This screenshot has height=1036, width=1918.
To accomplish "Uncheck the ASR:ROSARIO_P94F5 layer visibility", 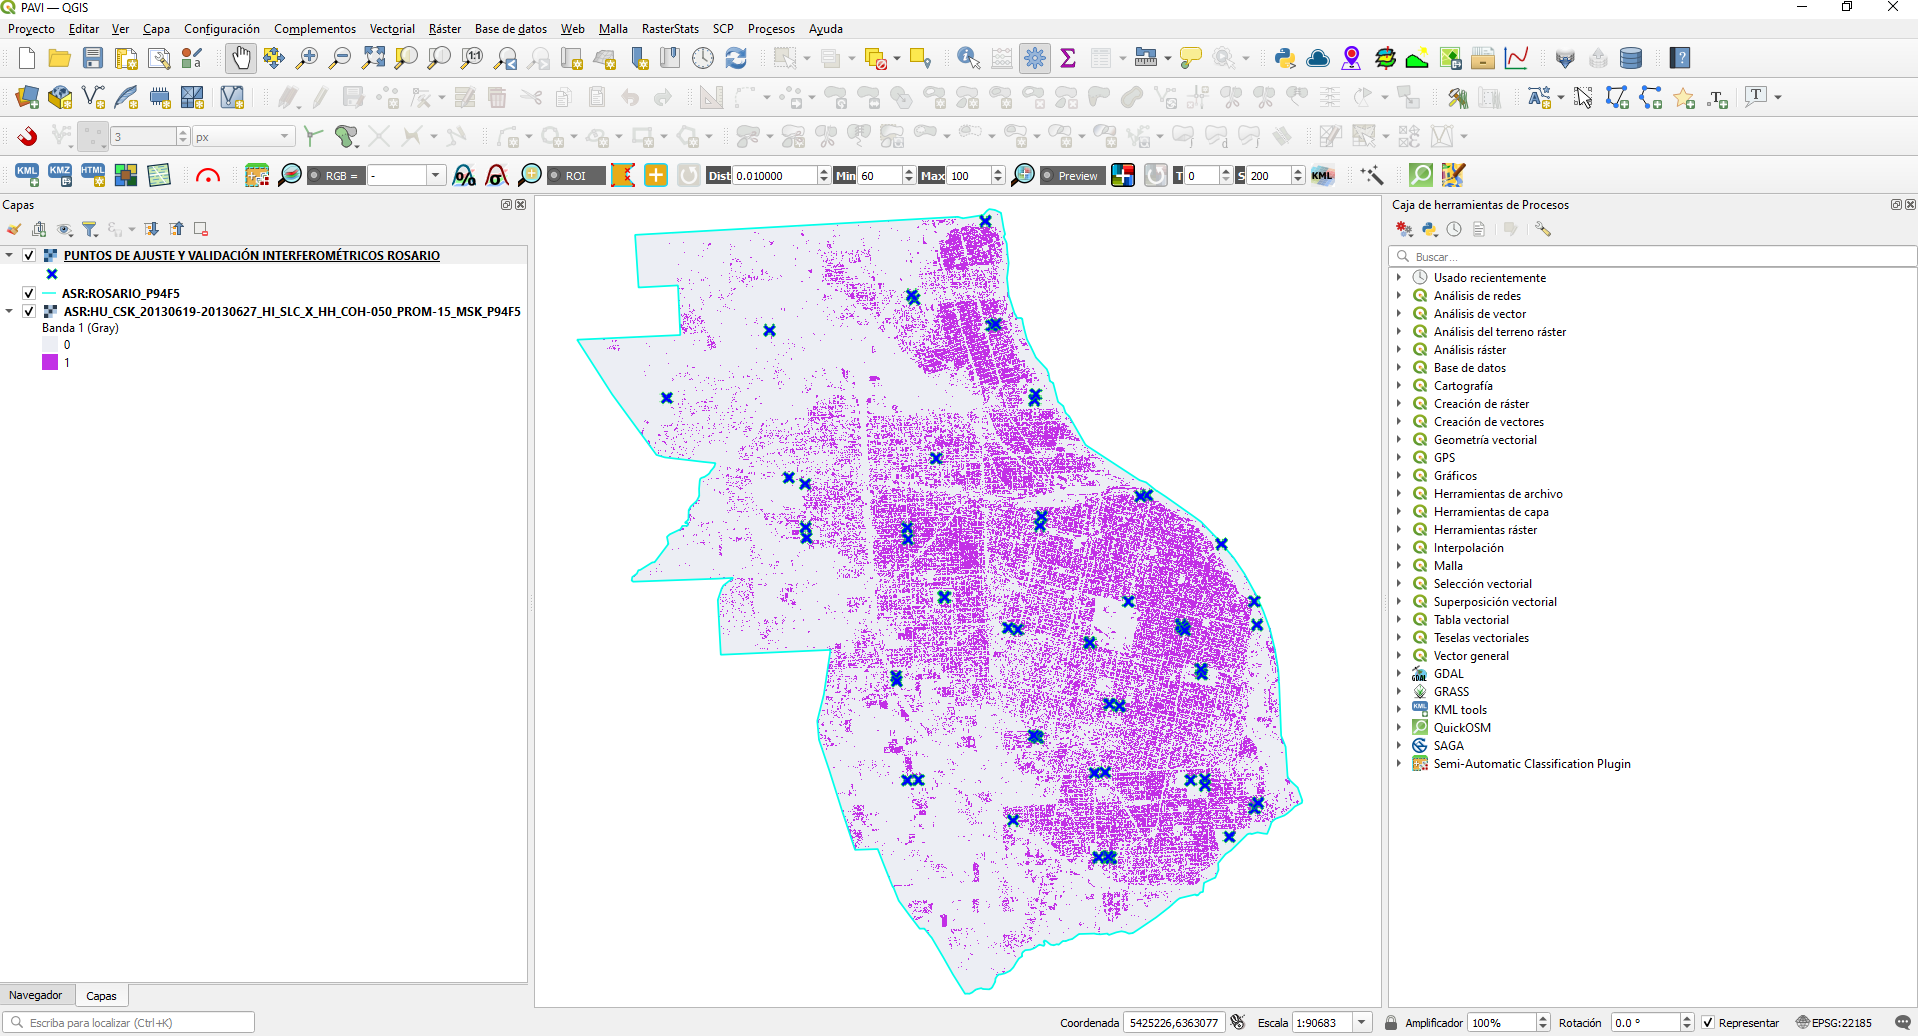I will 29,293.
